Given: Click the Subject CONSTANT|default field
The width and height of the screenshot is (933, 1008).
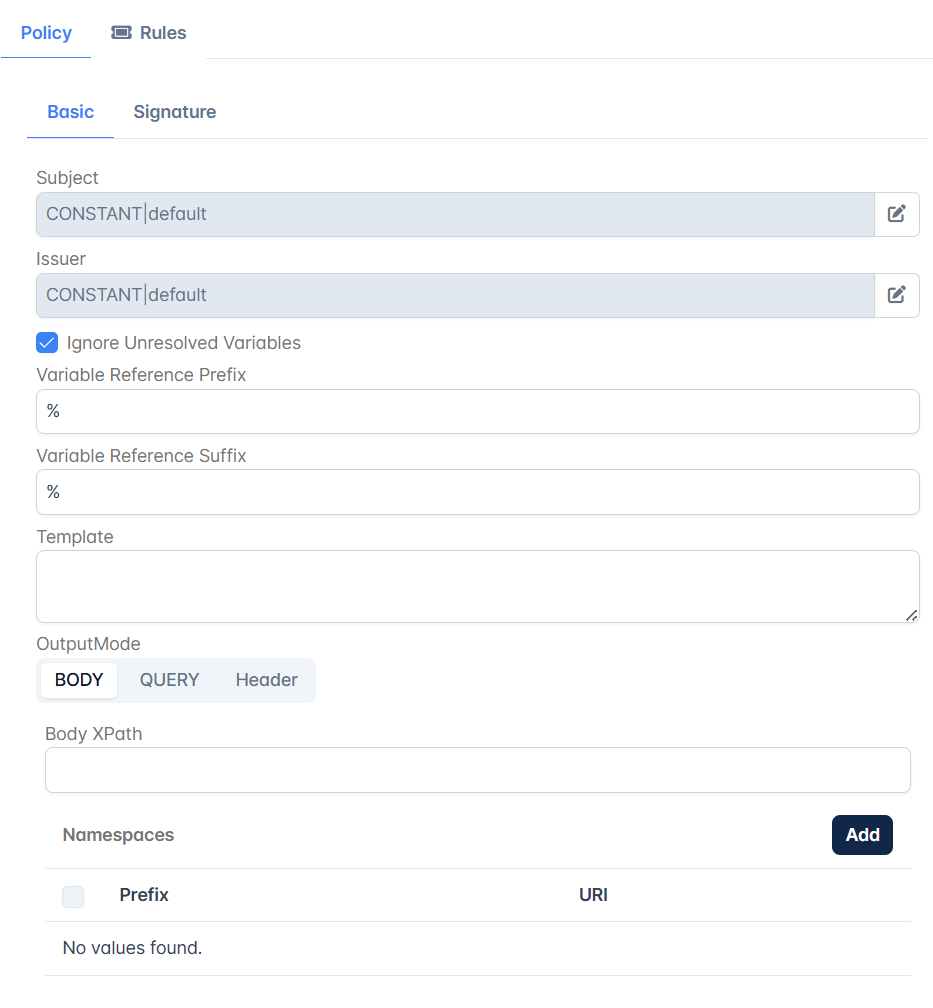Looking at the screenshot, I should (x=455, y=214).
